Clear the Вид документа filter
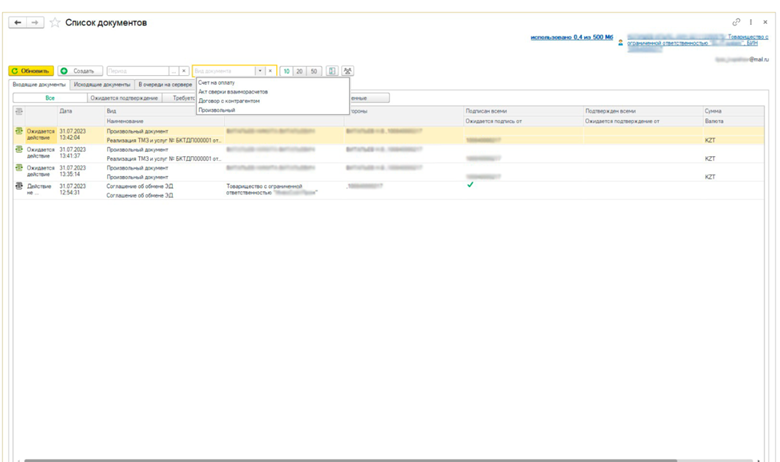The height and width of the screenshot is (462, 780). point(270,71)
